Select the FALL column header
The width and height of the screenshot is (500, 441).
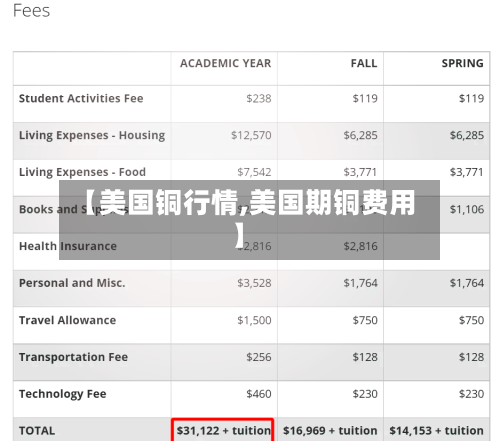pos(364,63)
